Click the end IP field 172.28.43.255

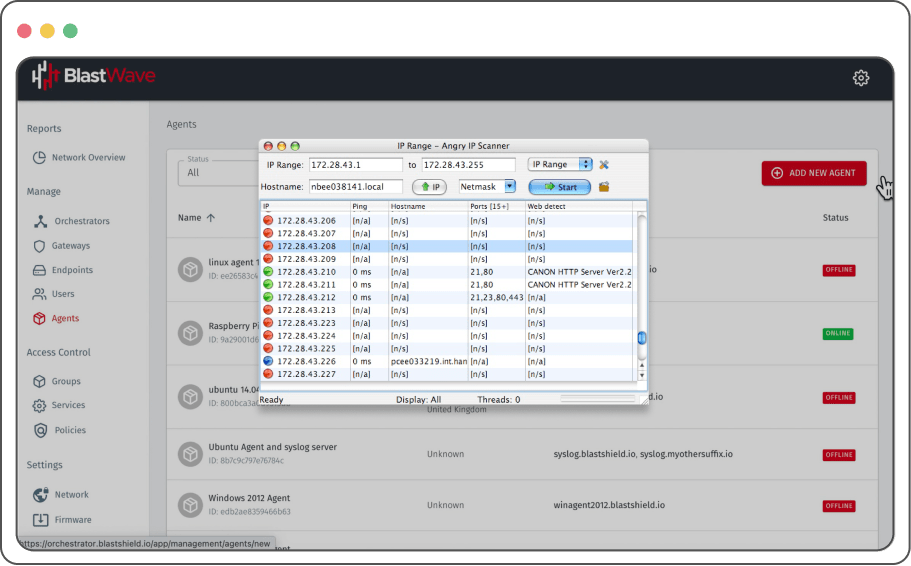(x=468, y=165)
